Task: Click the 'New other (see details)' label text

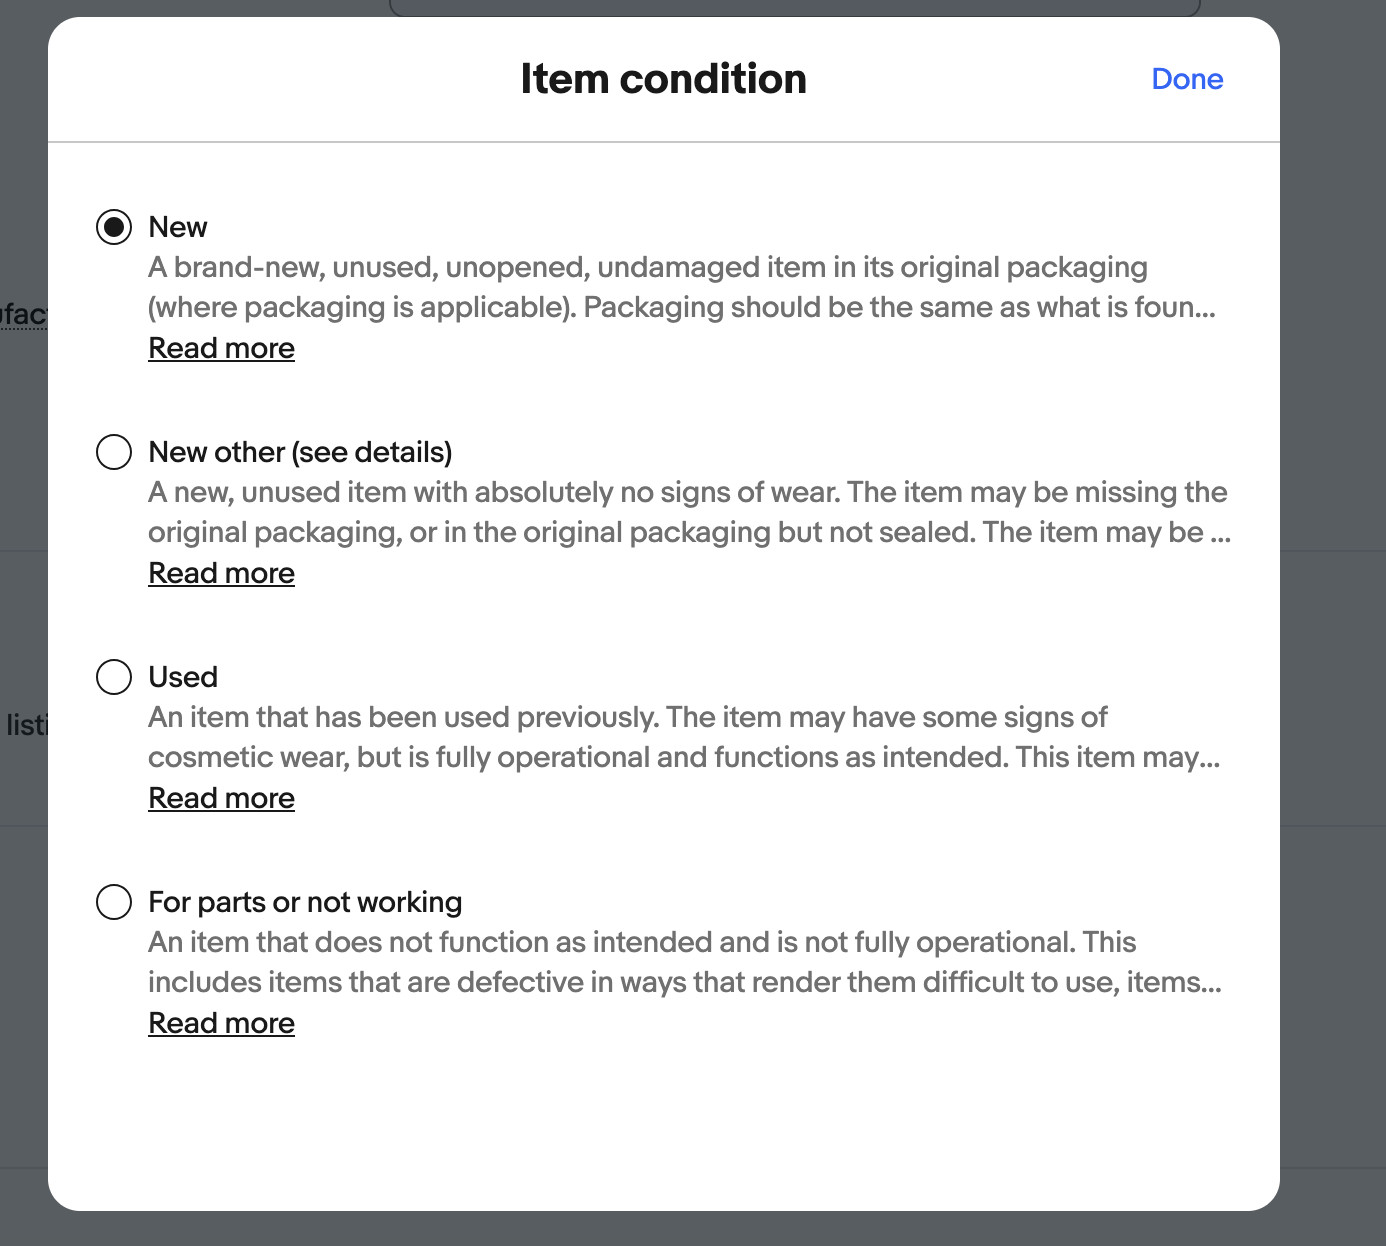Action: click(300, 452)
